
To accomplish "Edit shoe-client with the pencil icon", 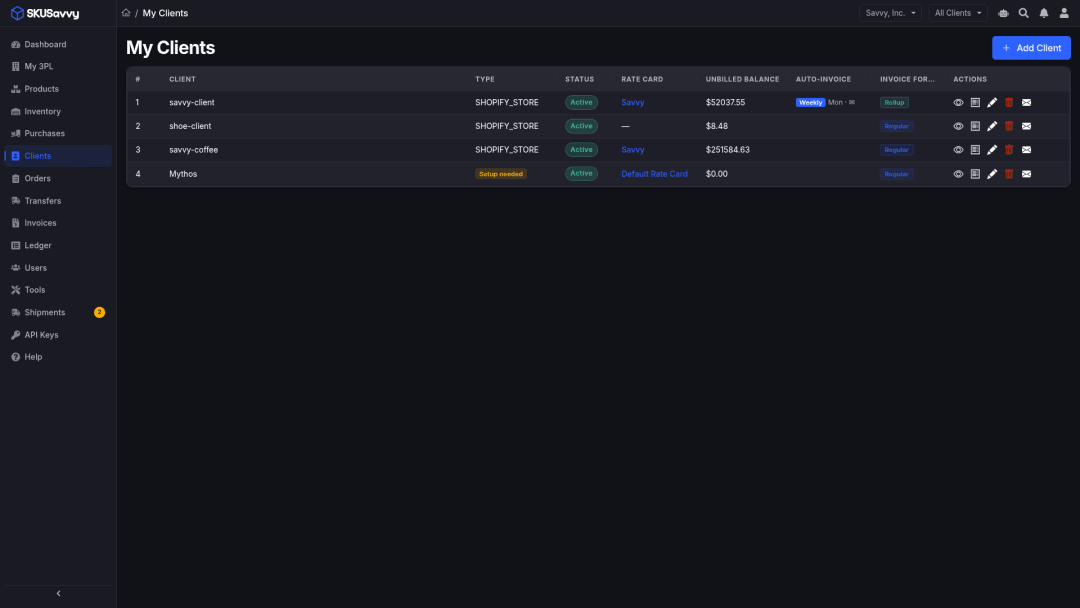I will (x=992, y=126).
